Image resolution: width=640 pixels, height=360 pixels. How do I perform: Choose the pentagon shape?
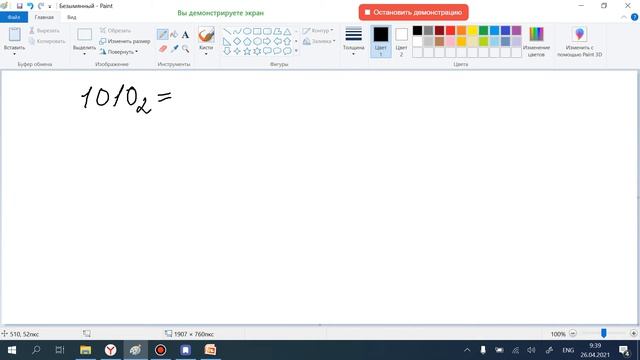[x=247, y=41]
